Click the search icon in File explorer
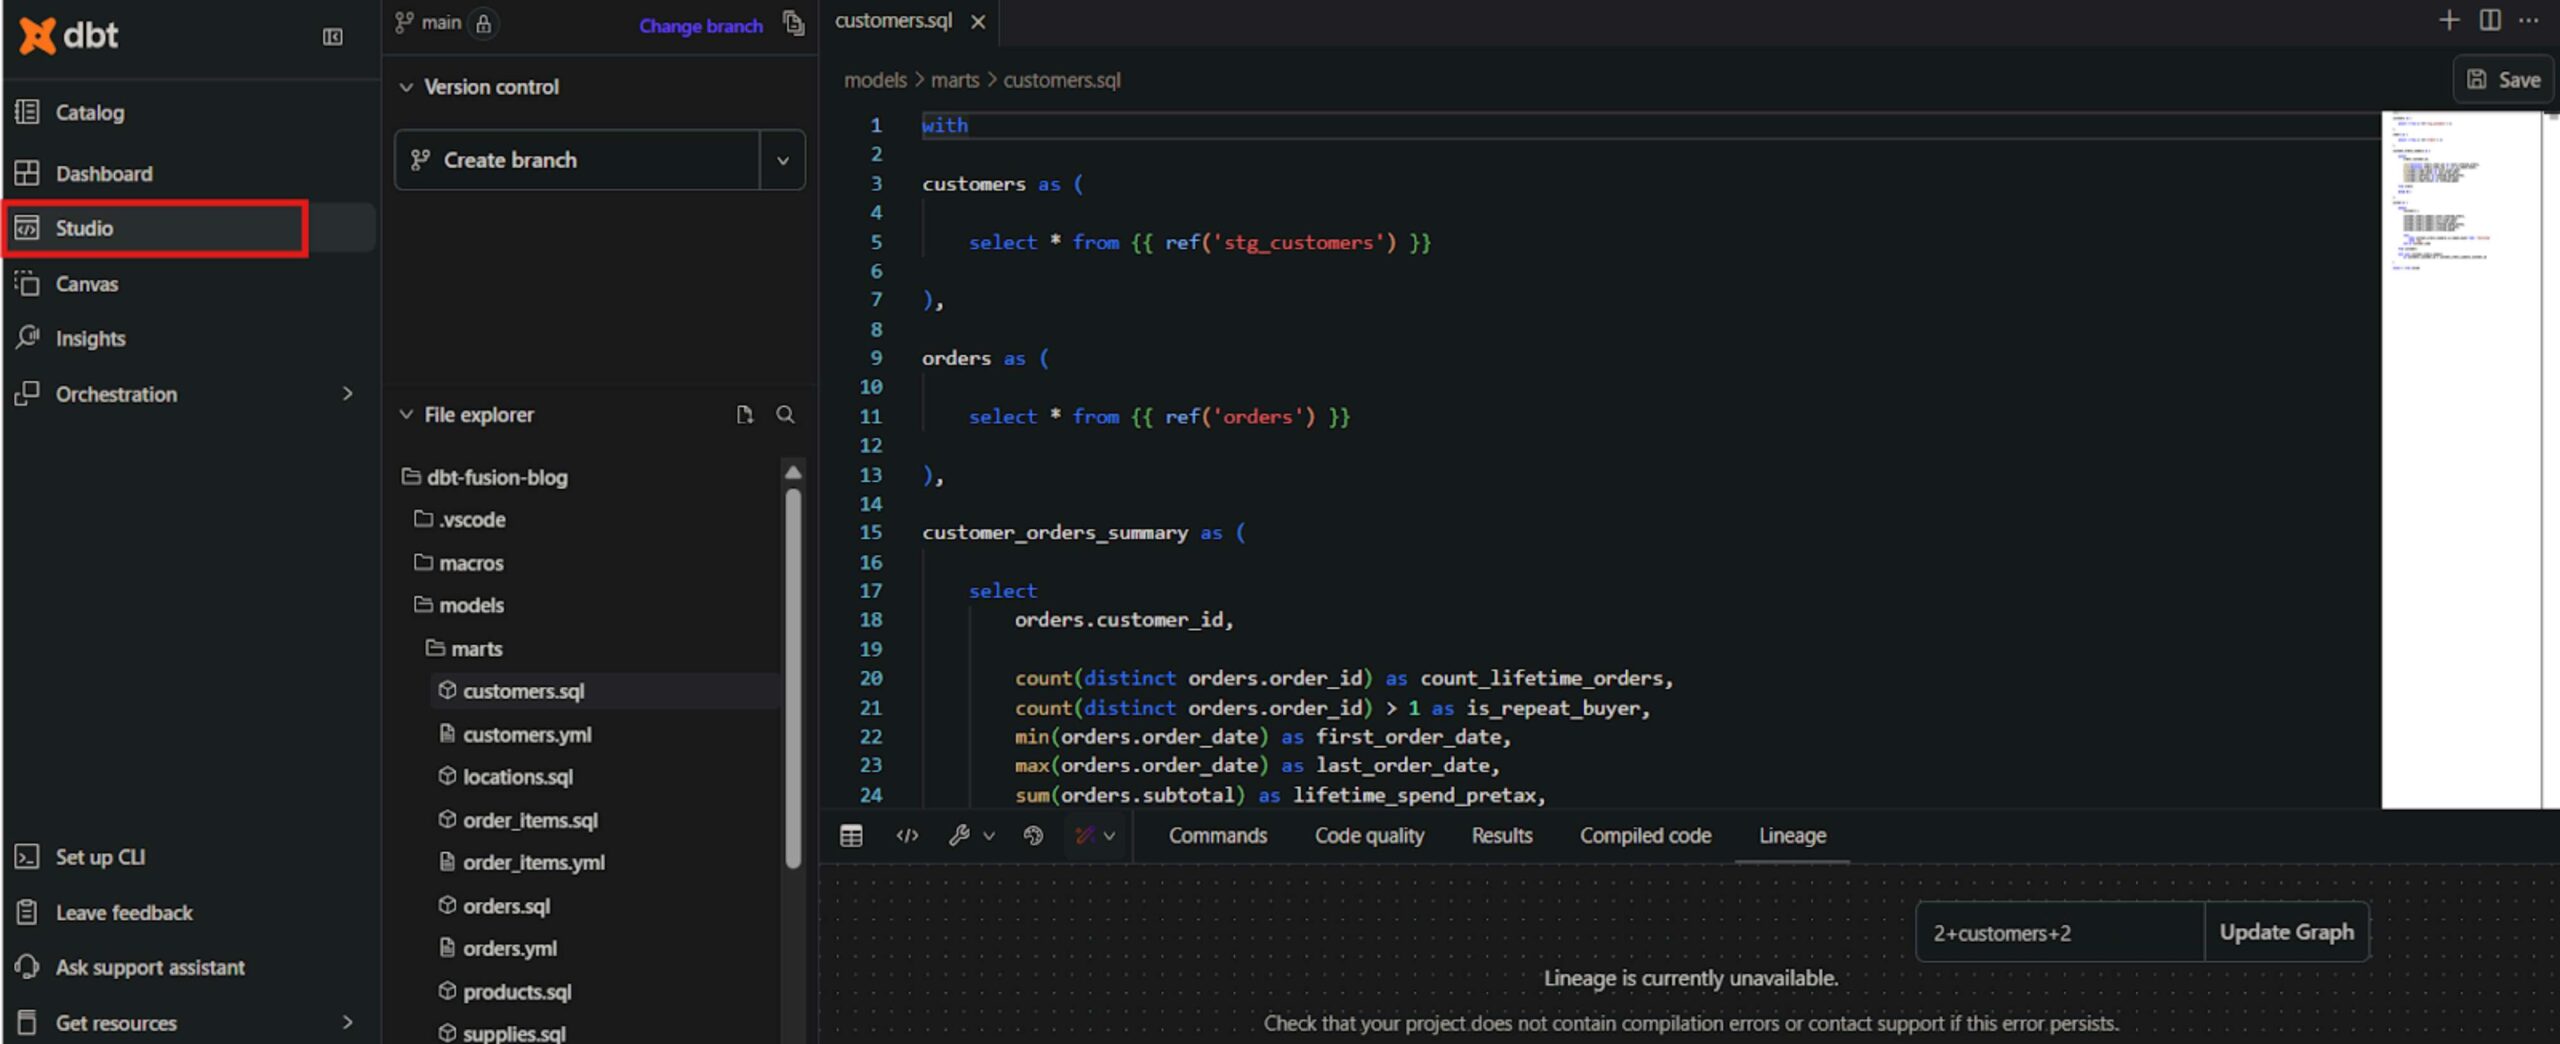This screenshot has height=1044, width=2560. pos(785,415)
